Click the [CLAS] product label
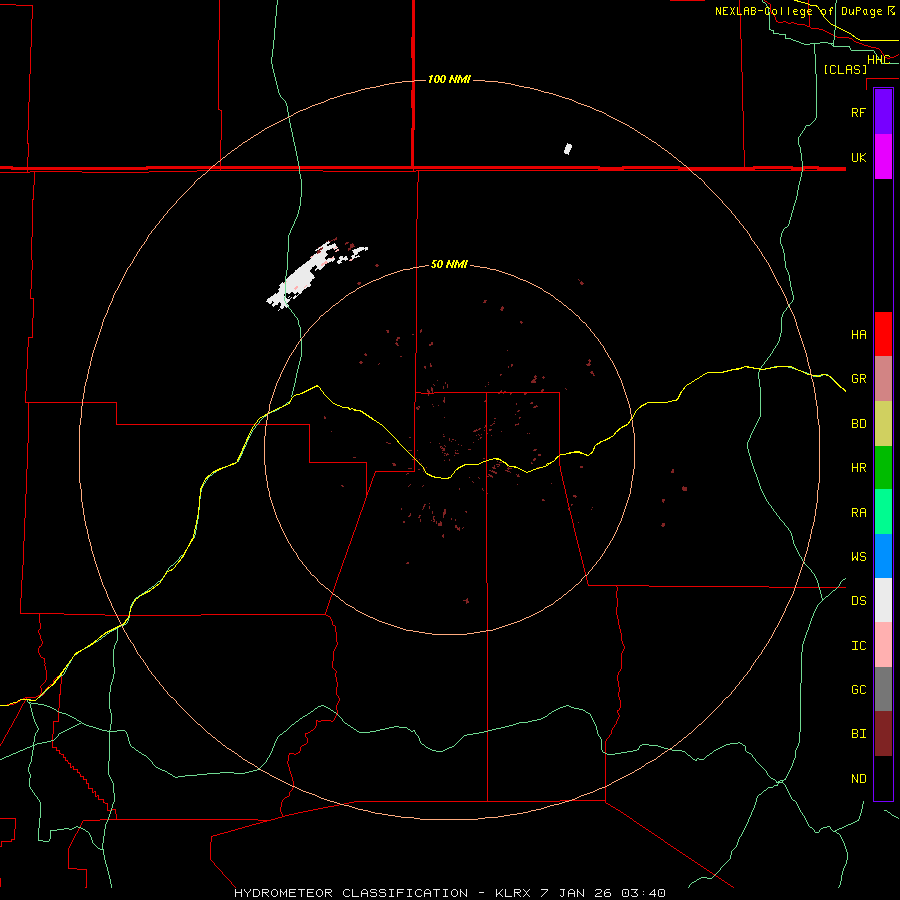The image size is (900, 900). (845, 69)
